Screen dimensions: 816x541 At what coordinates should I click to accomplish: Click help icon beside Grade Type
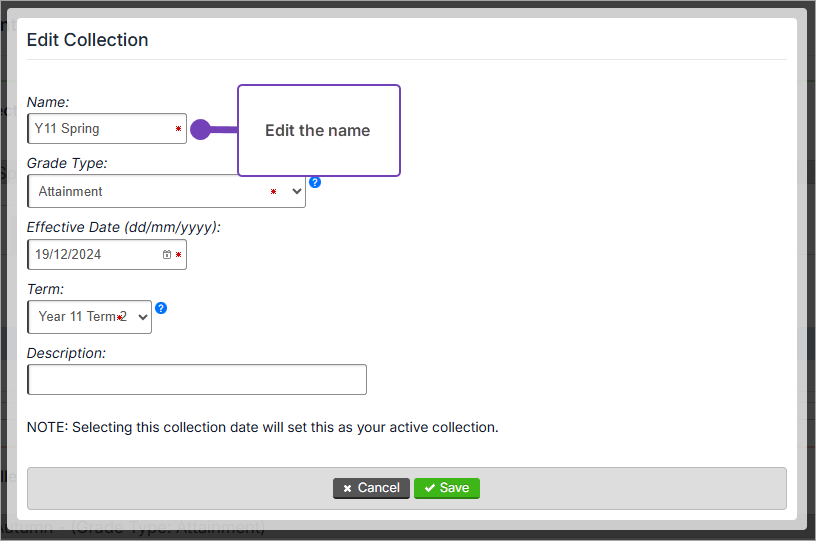coord(315,182)
